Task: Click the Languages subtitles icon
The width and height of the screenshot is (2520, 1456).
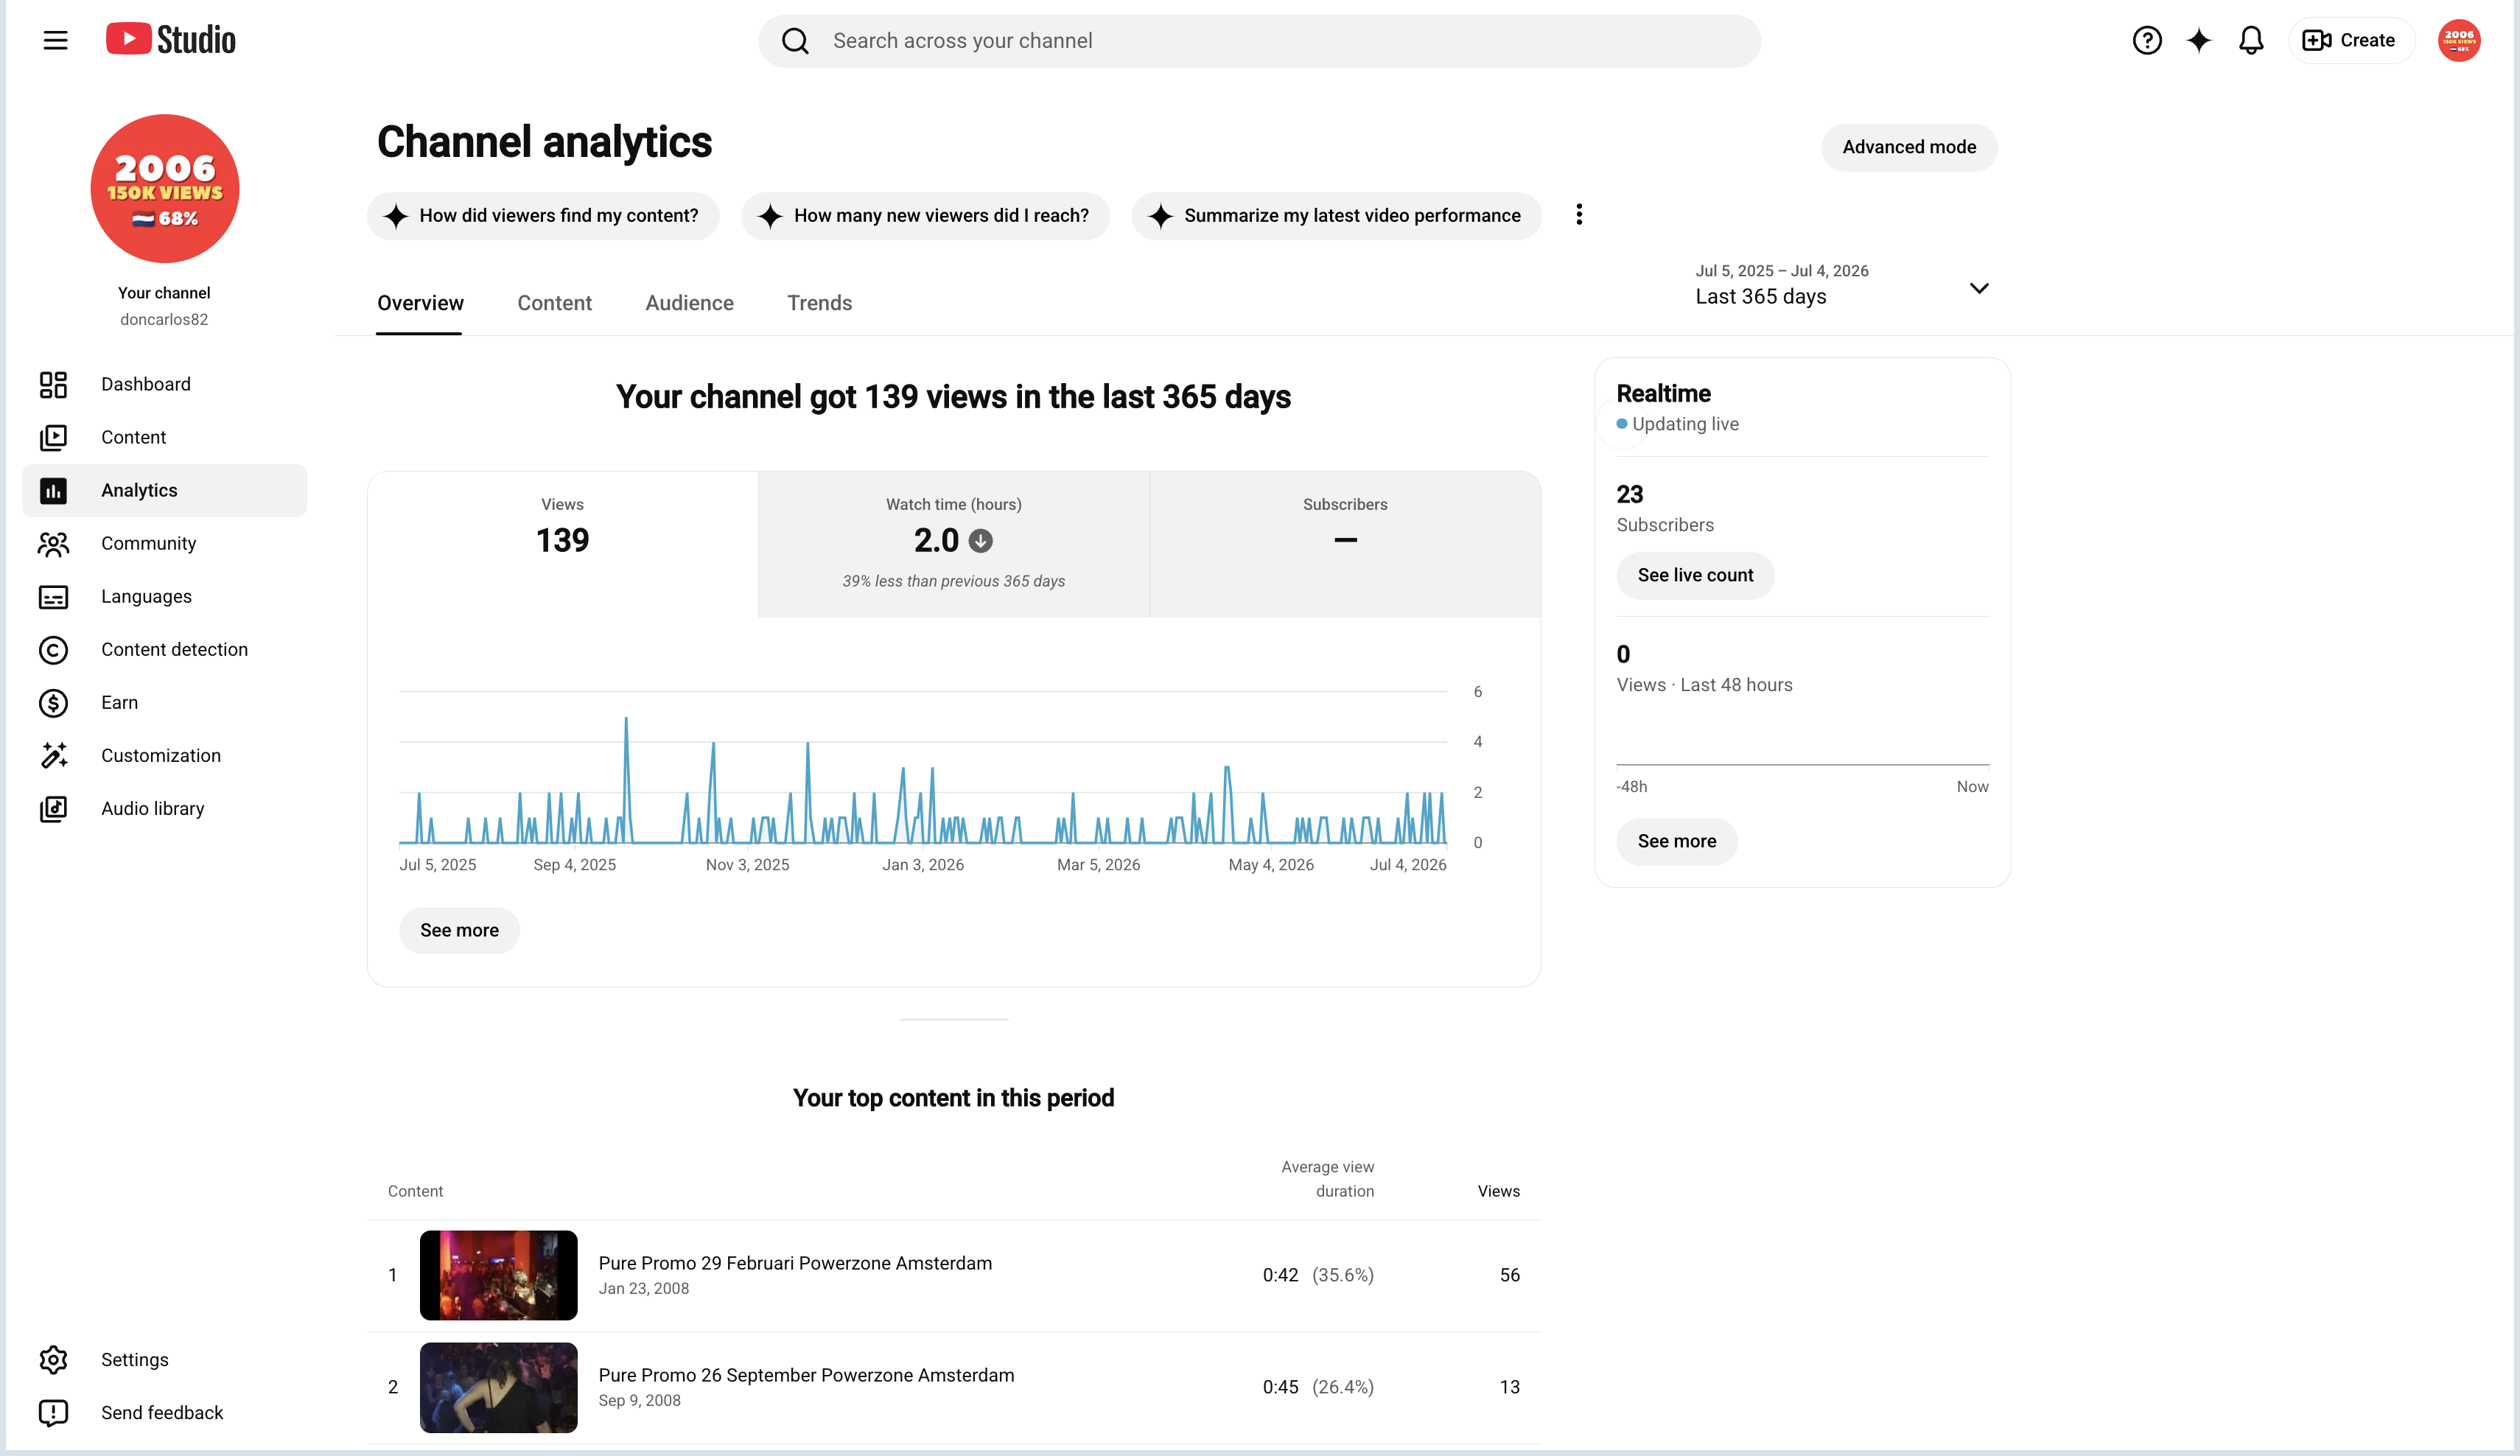Action: coord(53,596)
